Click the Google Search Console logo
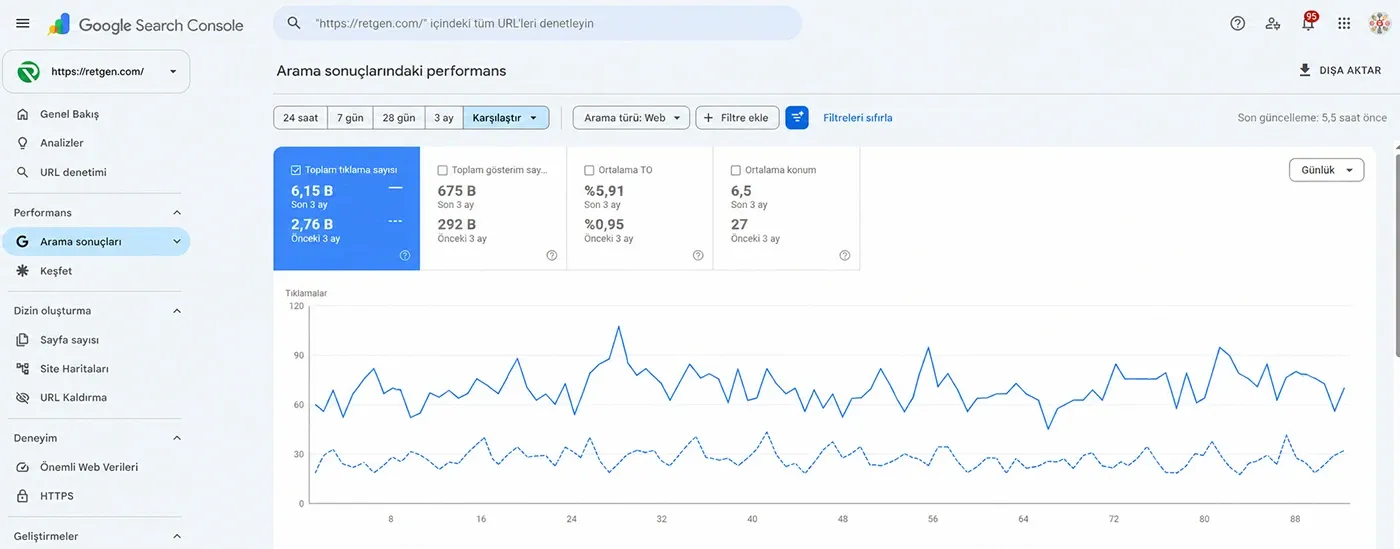Viewport: 1400px width, 549px height. (x=146, y=25)
